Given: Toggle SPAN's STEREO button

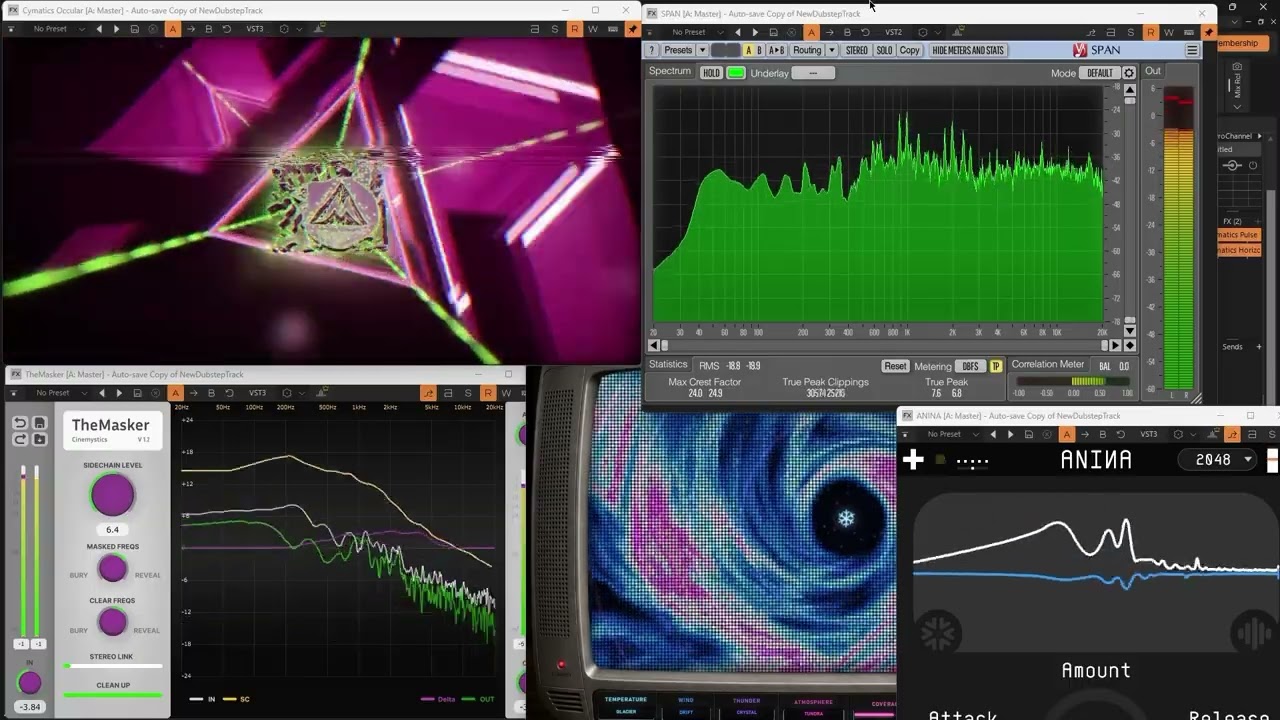Looking at the screenshot, I should (857, 50).
